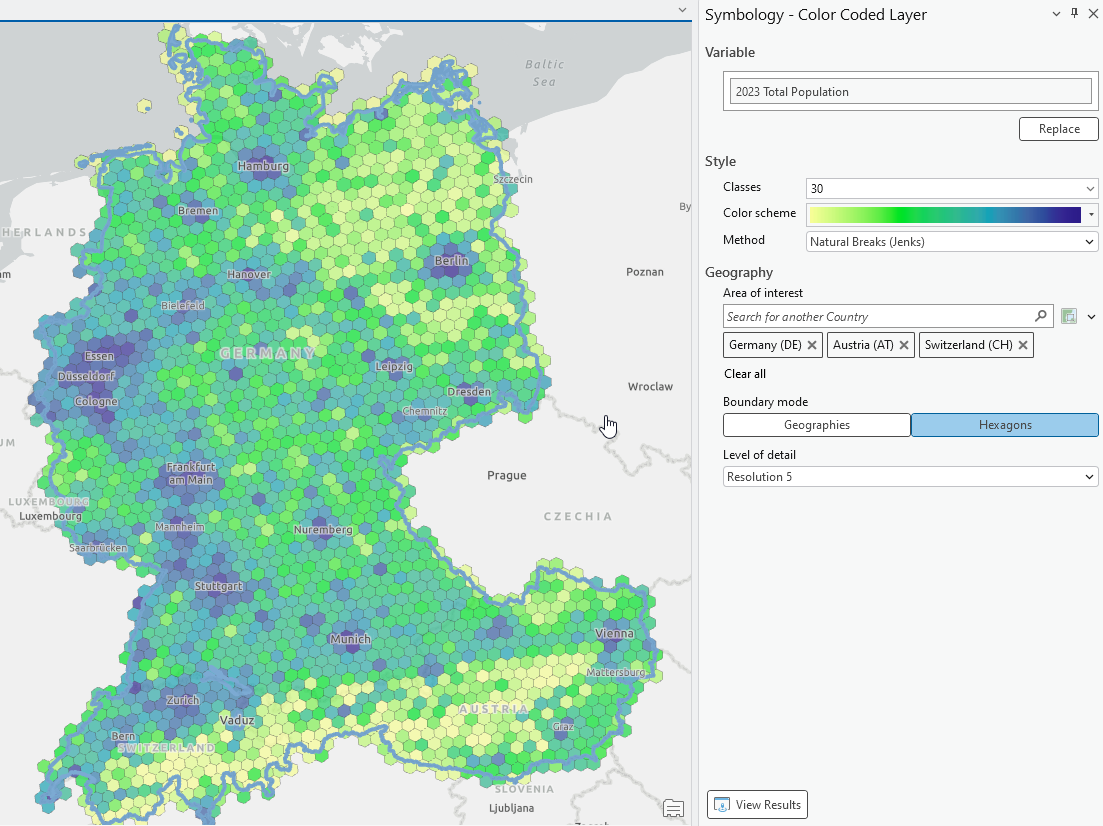Remove the Switzerland (CH) tag
The image size is (1103, 826).
[x=1023, y=345]
